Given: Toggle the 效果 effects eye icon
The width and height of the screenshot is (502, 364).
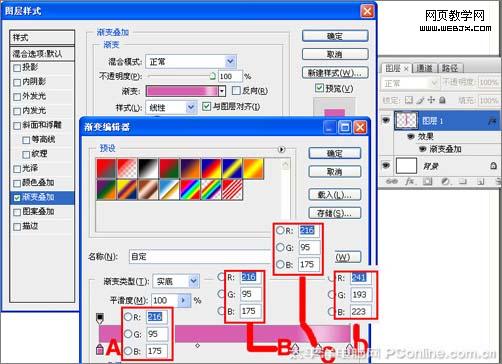Looking at the screenshot, I should pos(411,136).
